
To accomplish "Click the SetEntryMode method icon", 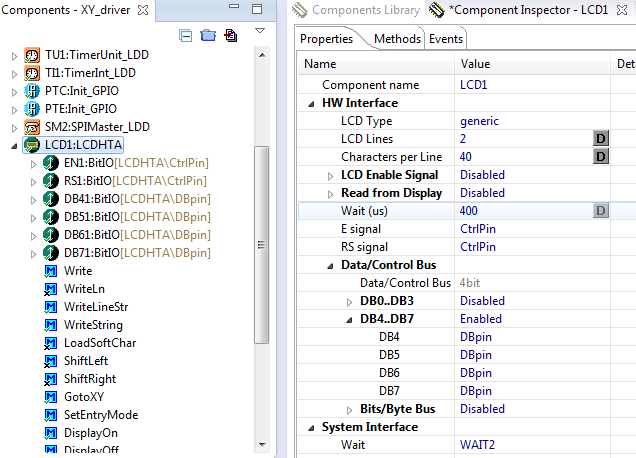I will (50, 415).
